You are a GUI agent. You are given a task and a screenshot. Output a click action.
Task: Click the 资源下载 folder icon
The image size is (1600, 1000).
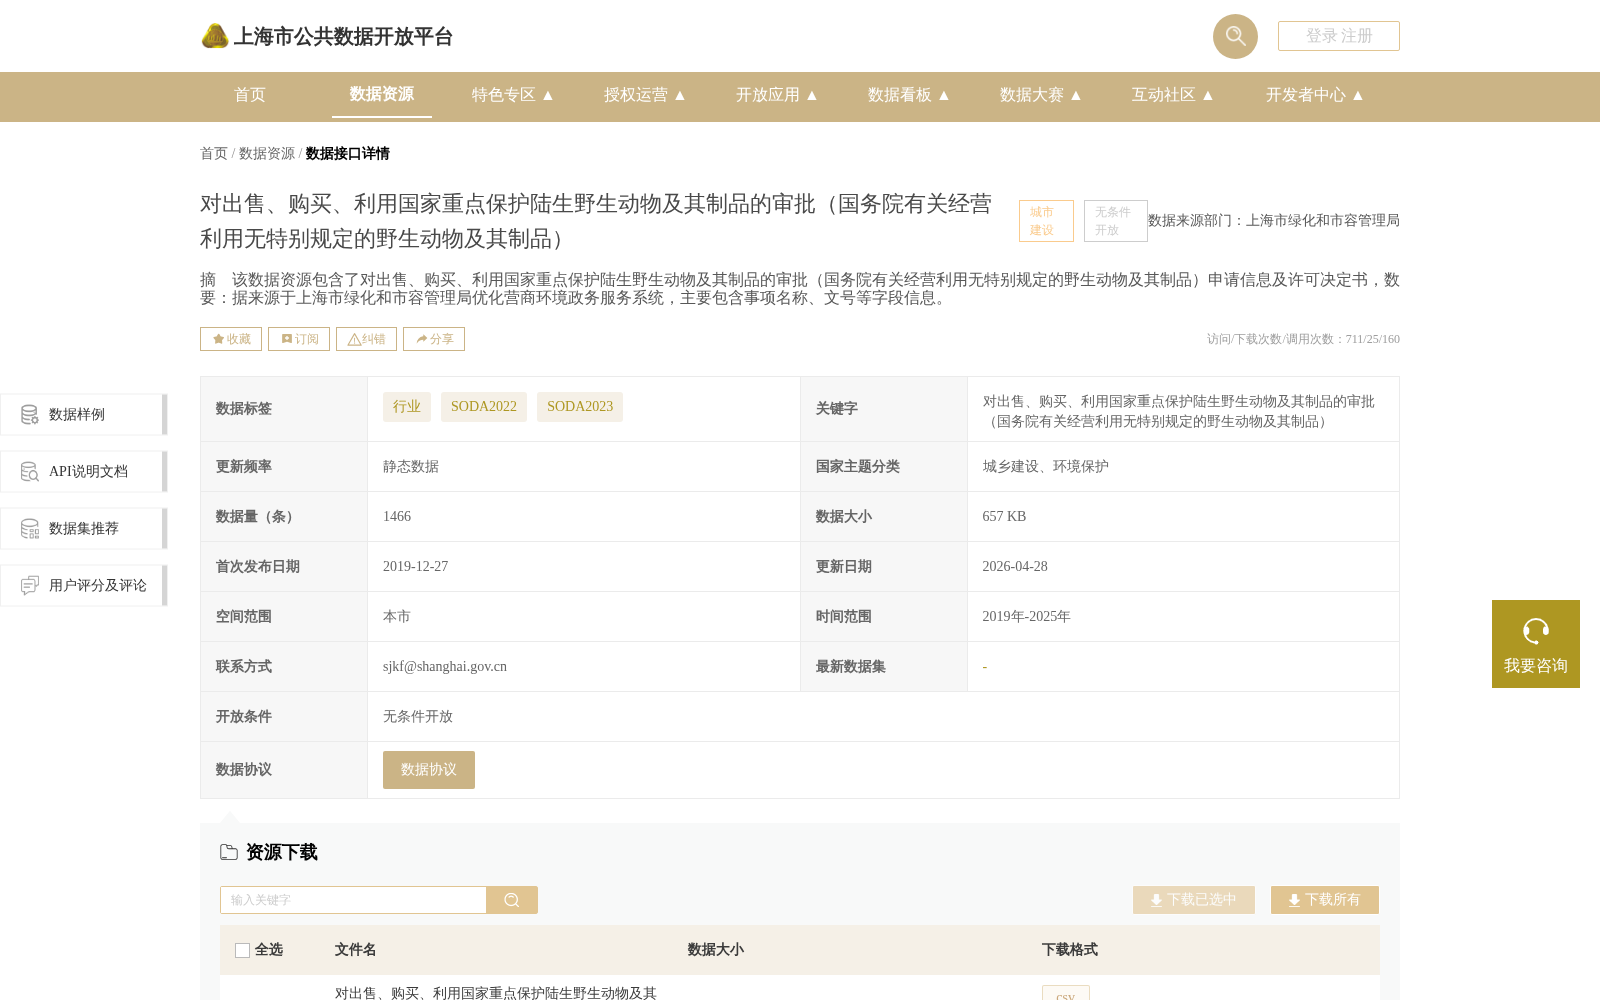(229, 852)
